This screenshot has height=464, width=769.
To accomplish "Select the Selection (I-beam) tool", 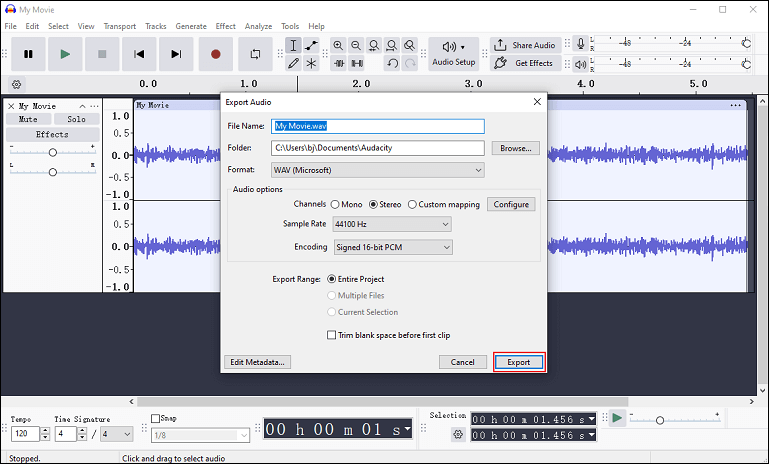I will 293,46.
